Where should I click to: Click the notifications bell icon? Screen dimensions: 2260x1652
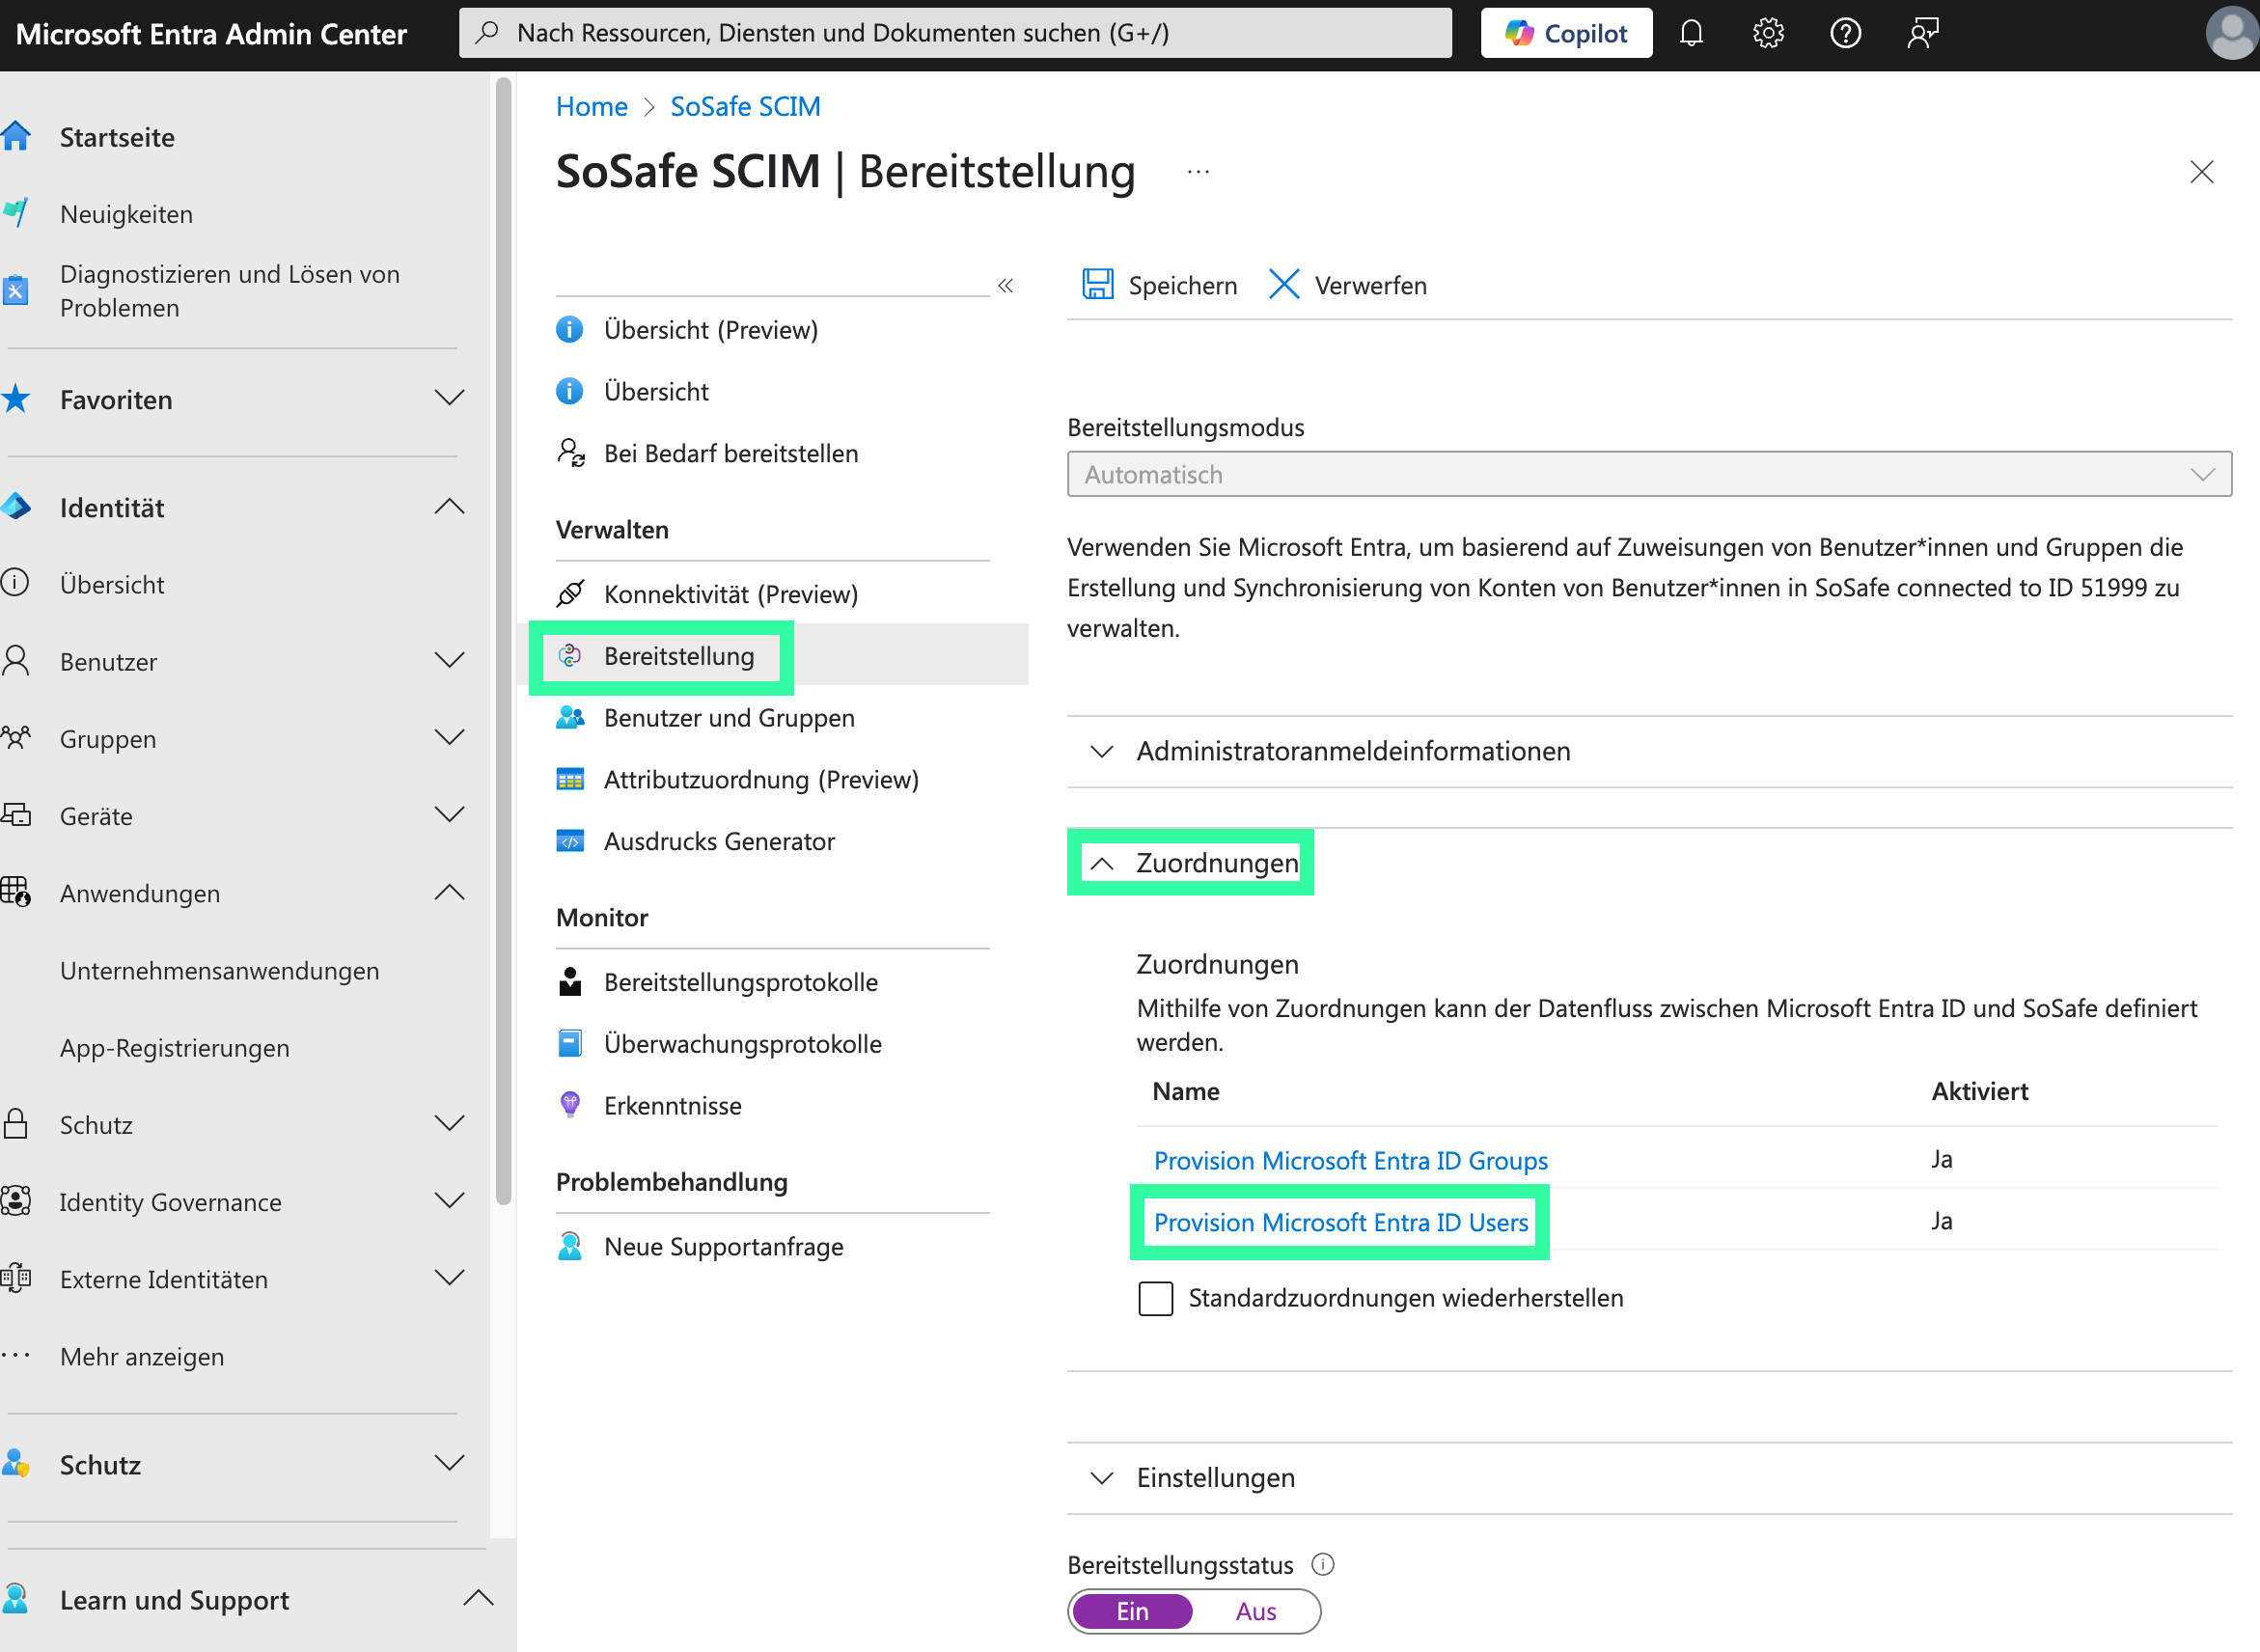point(1690,33)
